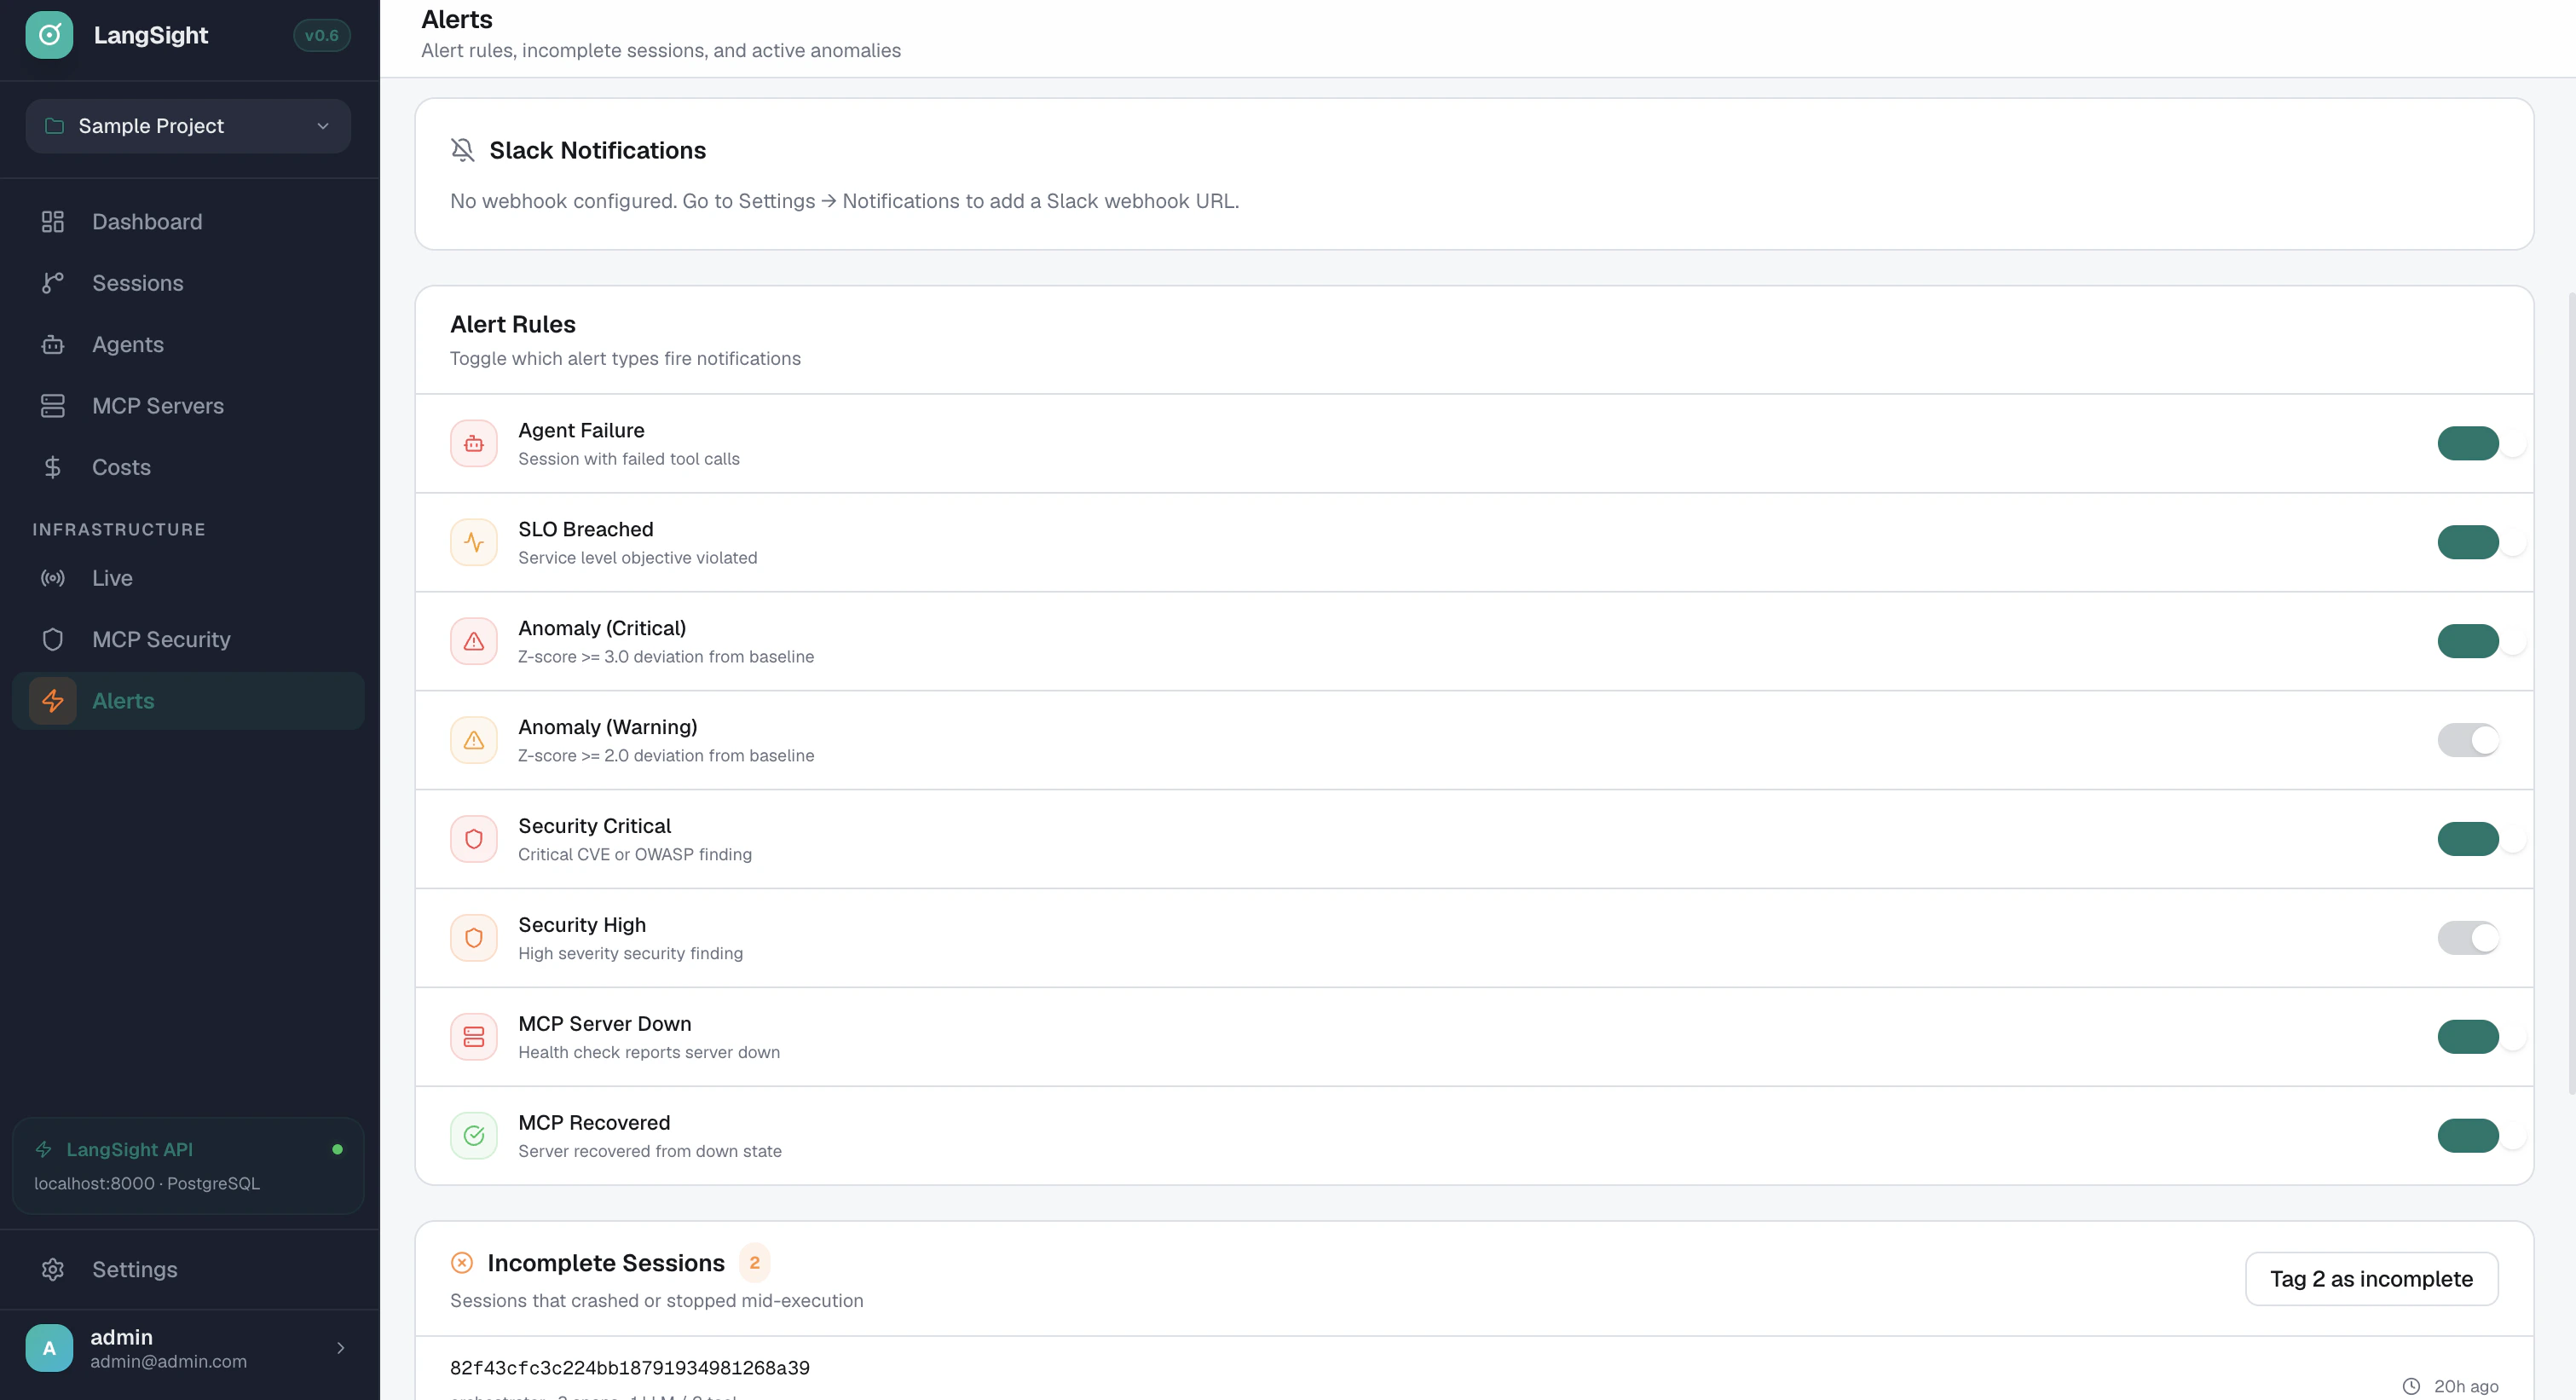Enable the Security High alert toggle

[x=2469, y=938]
